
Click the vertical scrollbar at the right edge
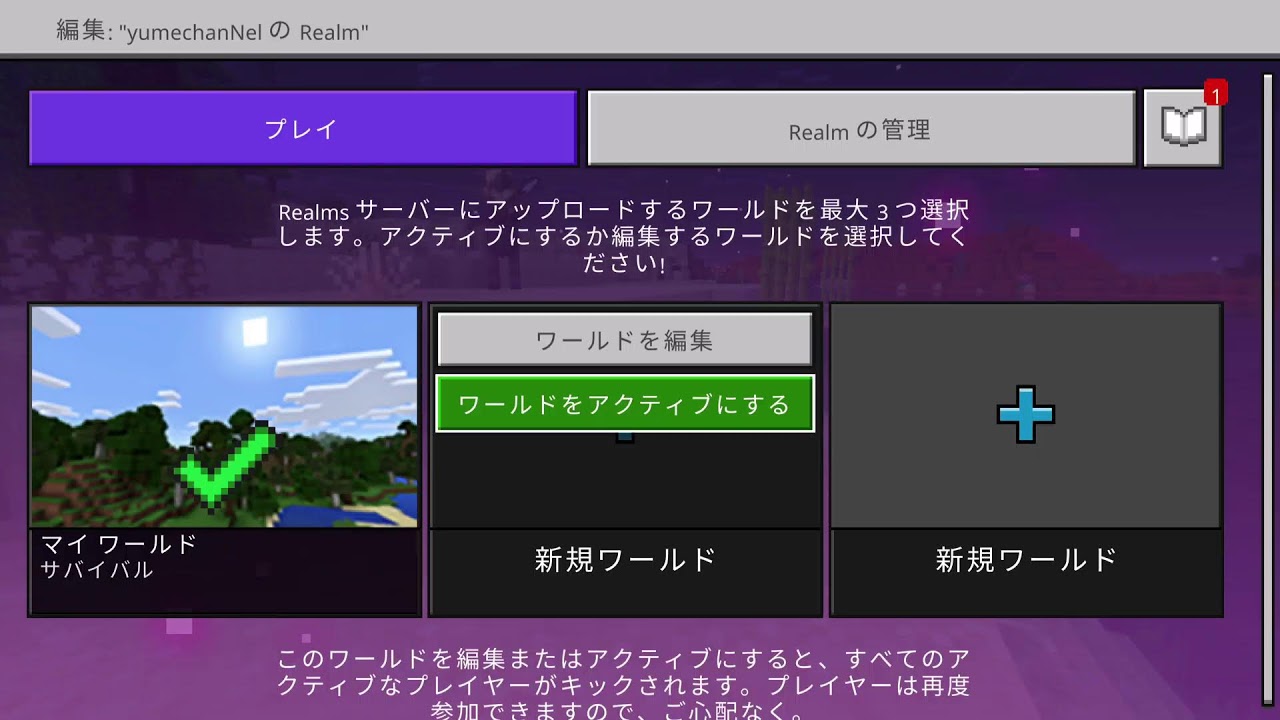tap(1267, 390)
